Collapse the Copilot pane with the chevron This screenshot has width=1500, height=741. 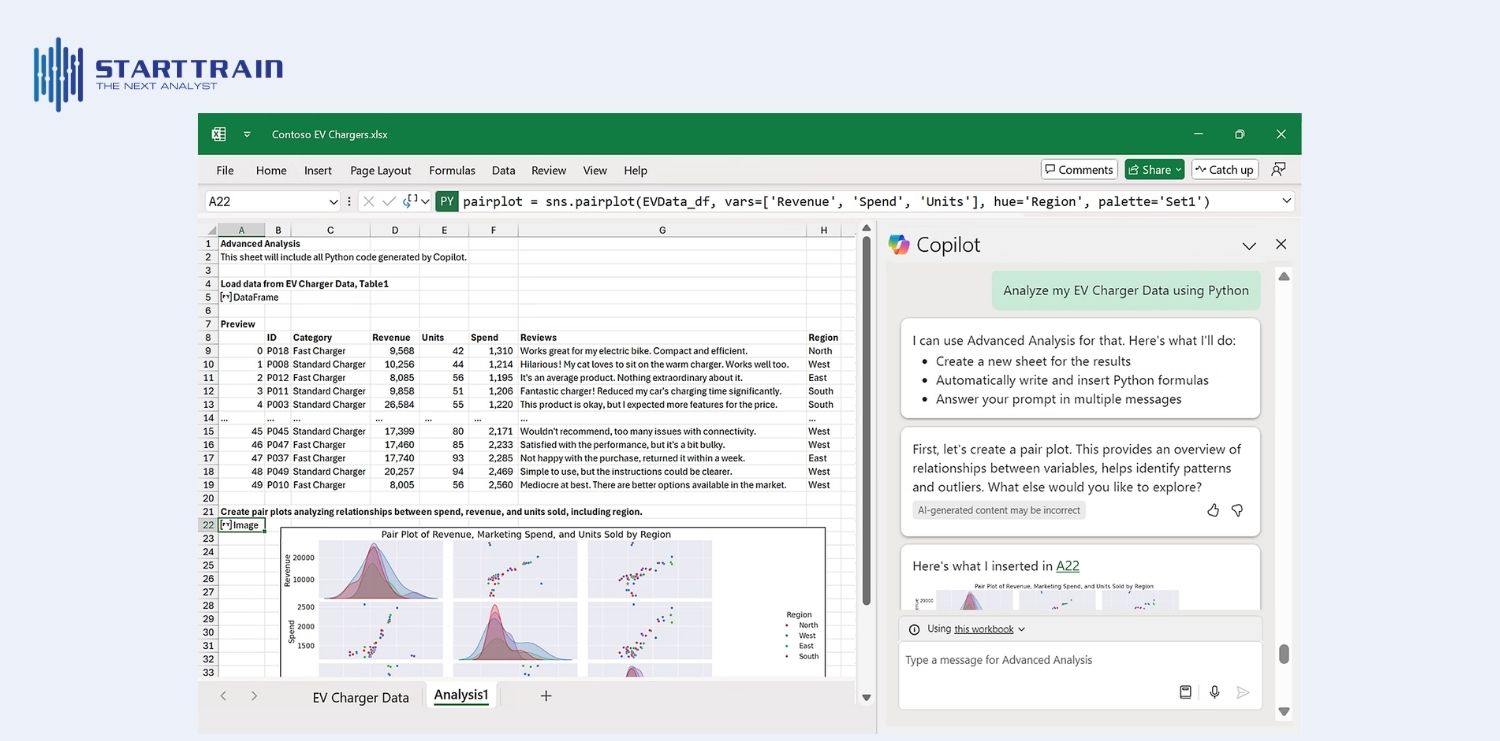coord(1249,245)
